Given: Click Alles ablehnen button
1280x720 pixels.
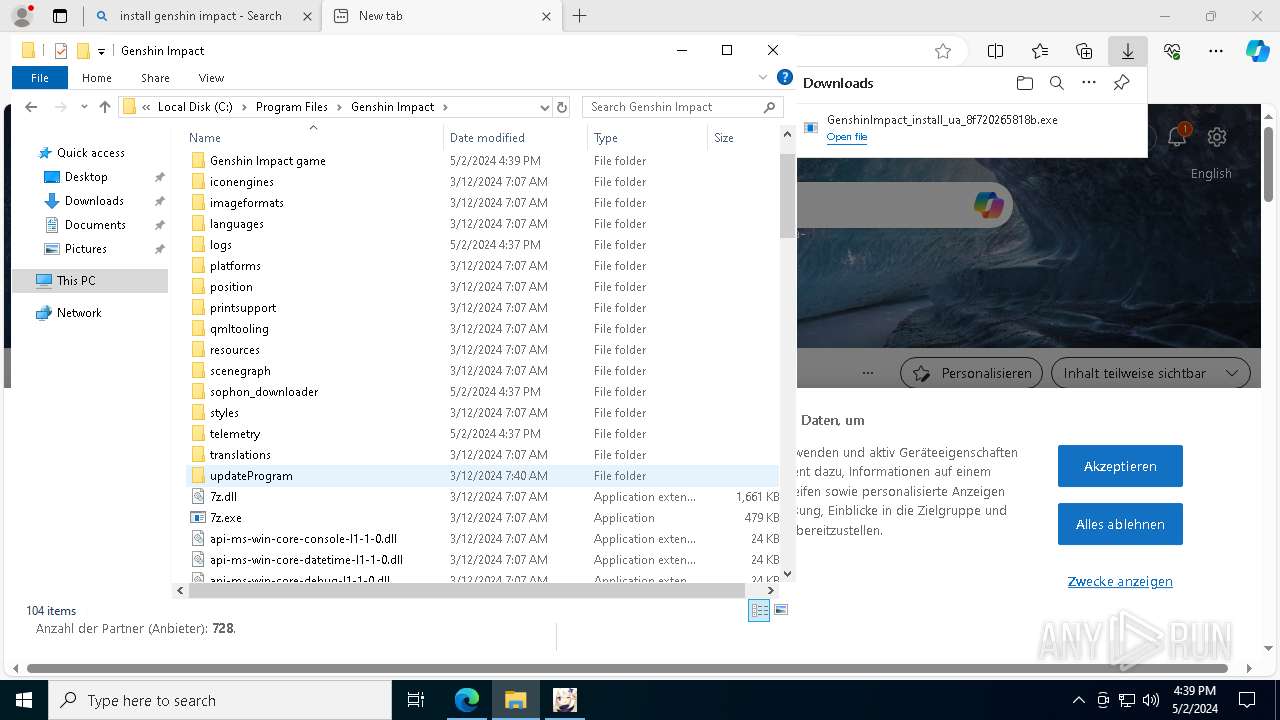Looking at the screenshot, I should 1120,524.
